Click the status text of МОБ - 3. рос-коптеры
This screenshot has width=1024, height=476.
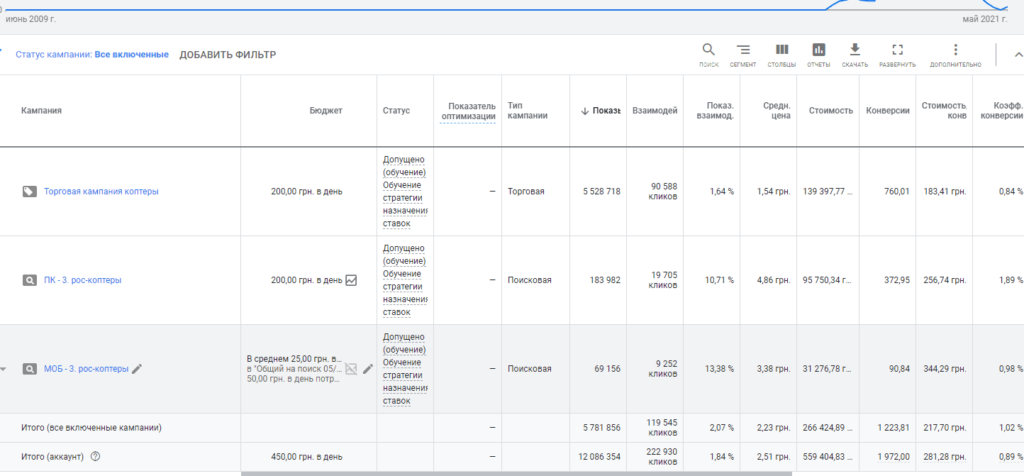click(x=405, y=369)
